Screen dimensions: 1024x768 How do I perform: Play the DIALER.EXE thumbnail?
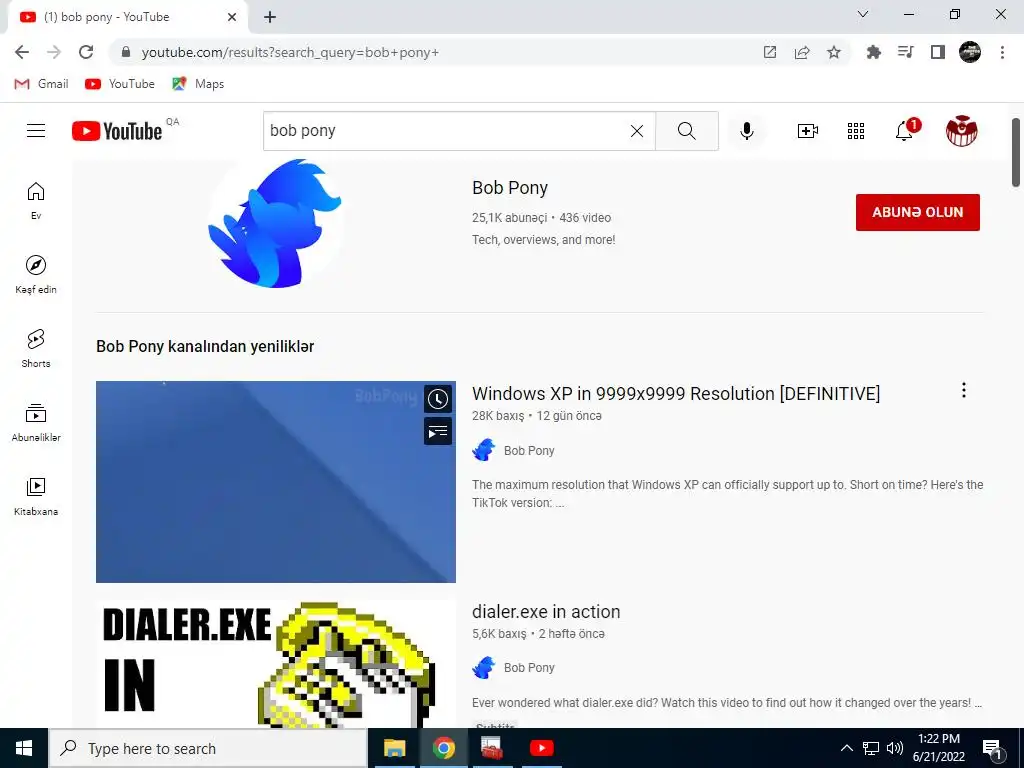coord(276,665)
